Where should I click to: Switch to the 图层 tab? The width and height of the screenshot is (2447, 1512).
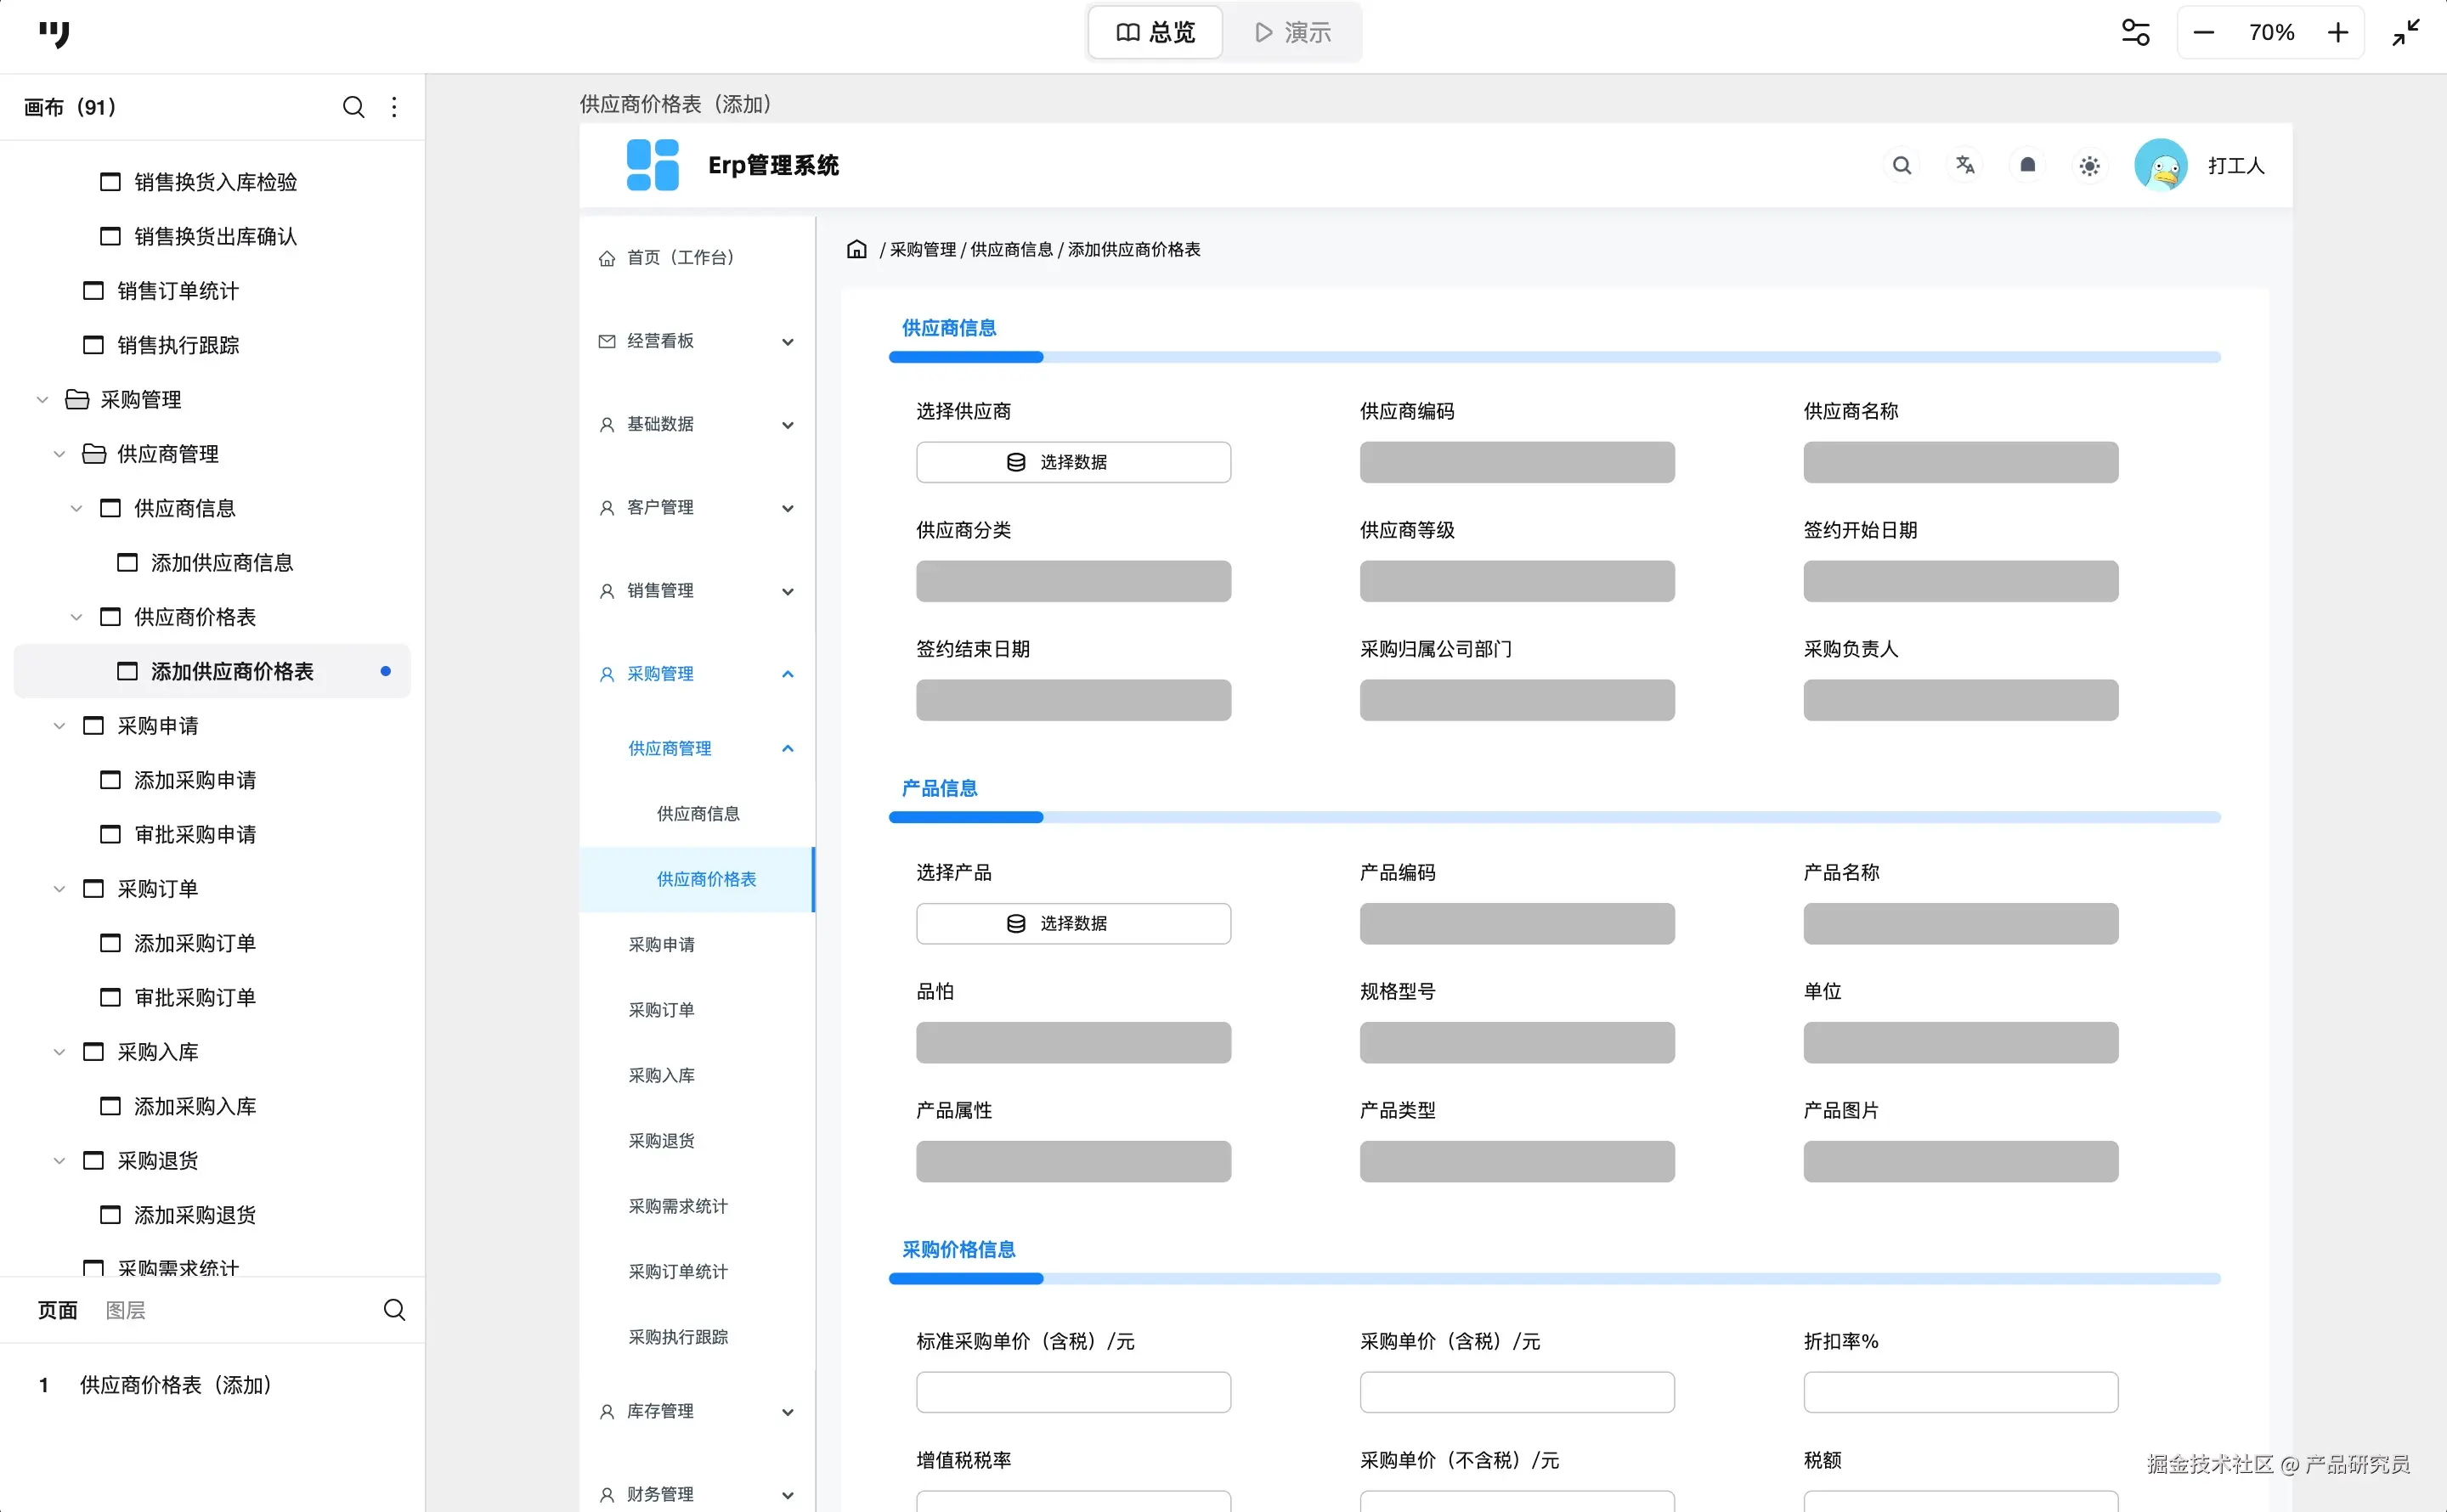(125, 1310)
